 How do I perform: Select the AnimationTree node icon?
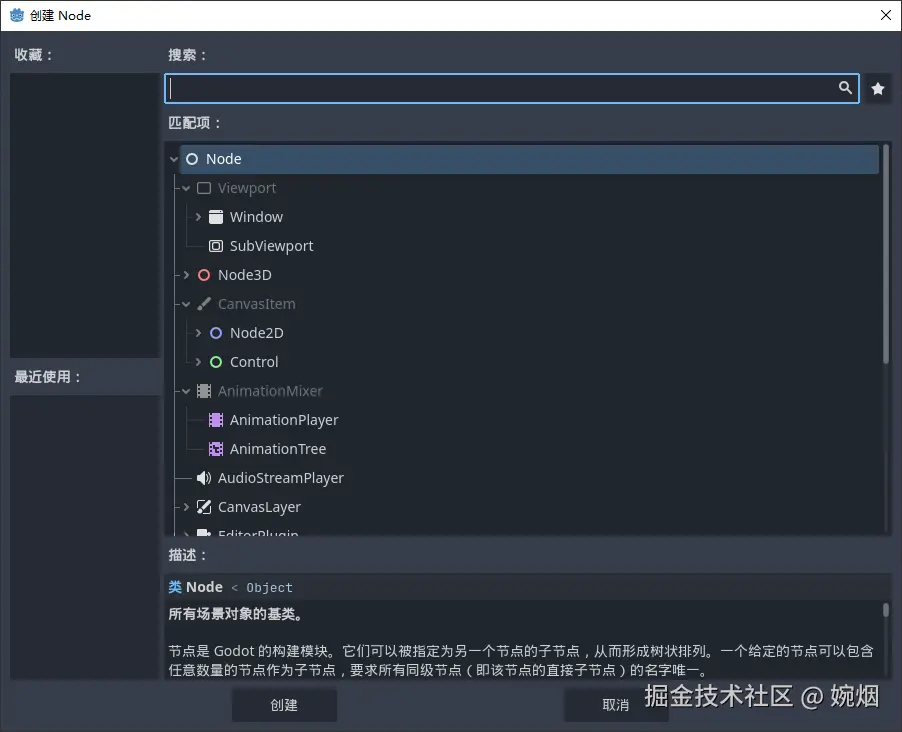pos(216,449)
